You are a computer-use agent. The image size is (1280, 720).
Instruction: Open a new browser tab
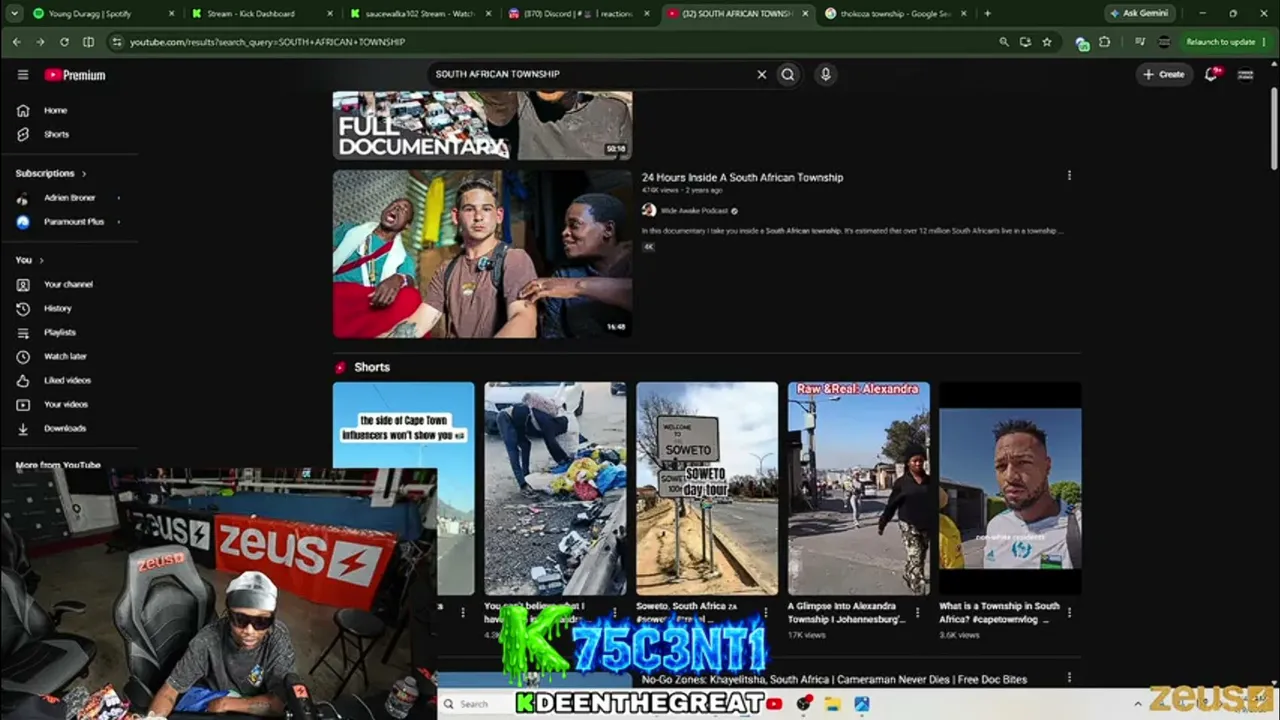(x=987, y=13)
